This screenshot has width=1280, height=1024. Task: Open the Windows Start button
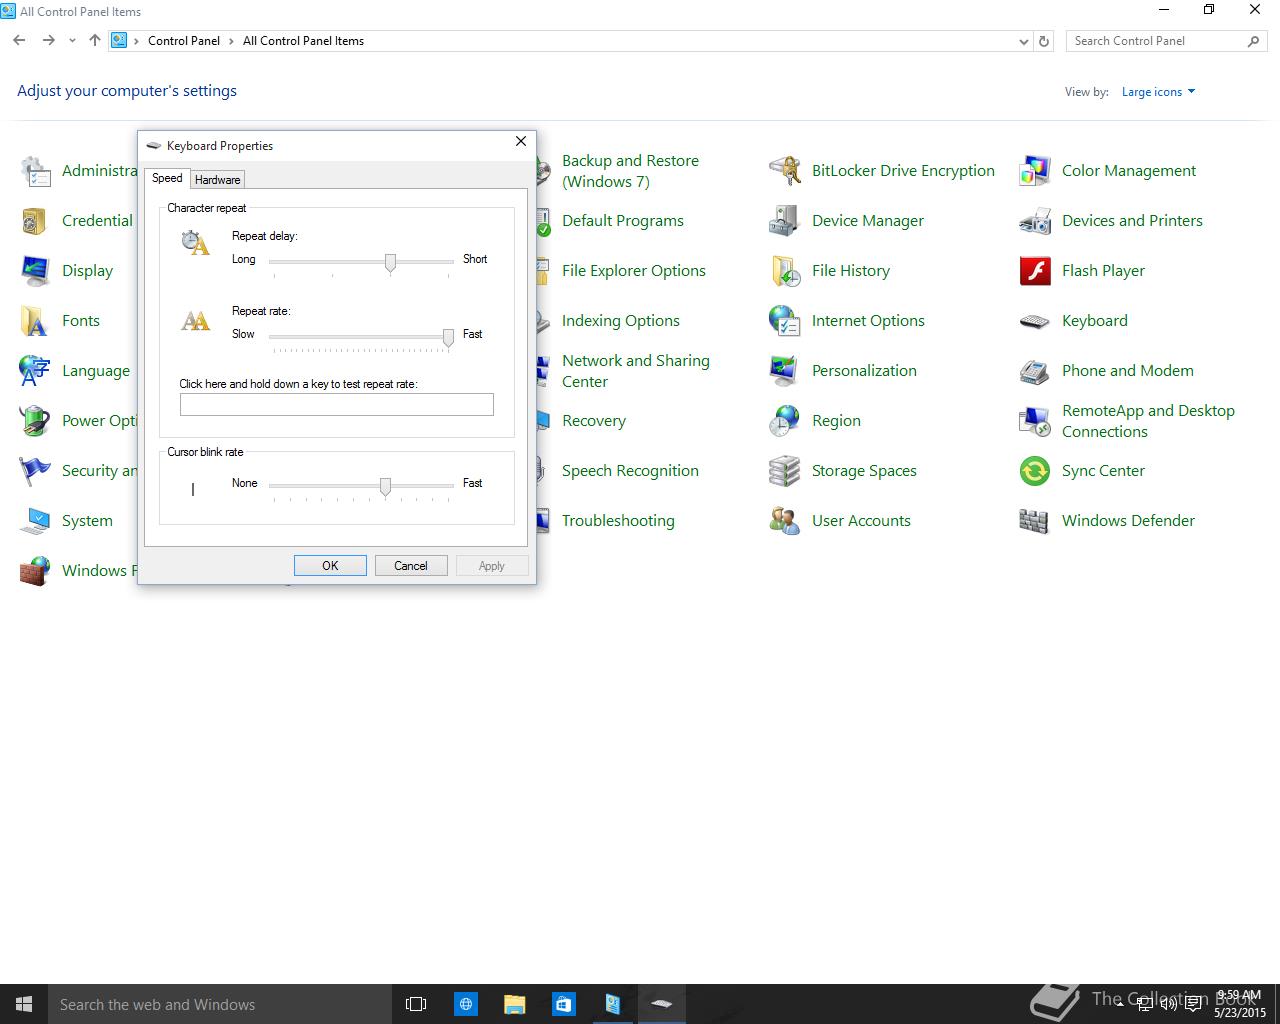coord(24,1004)
